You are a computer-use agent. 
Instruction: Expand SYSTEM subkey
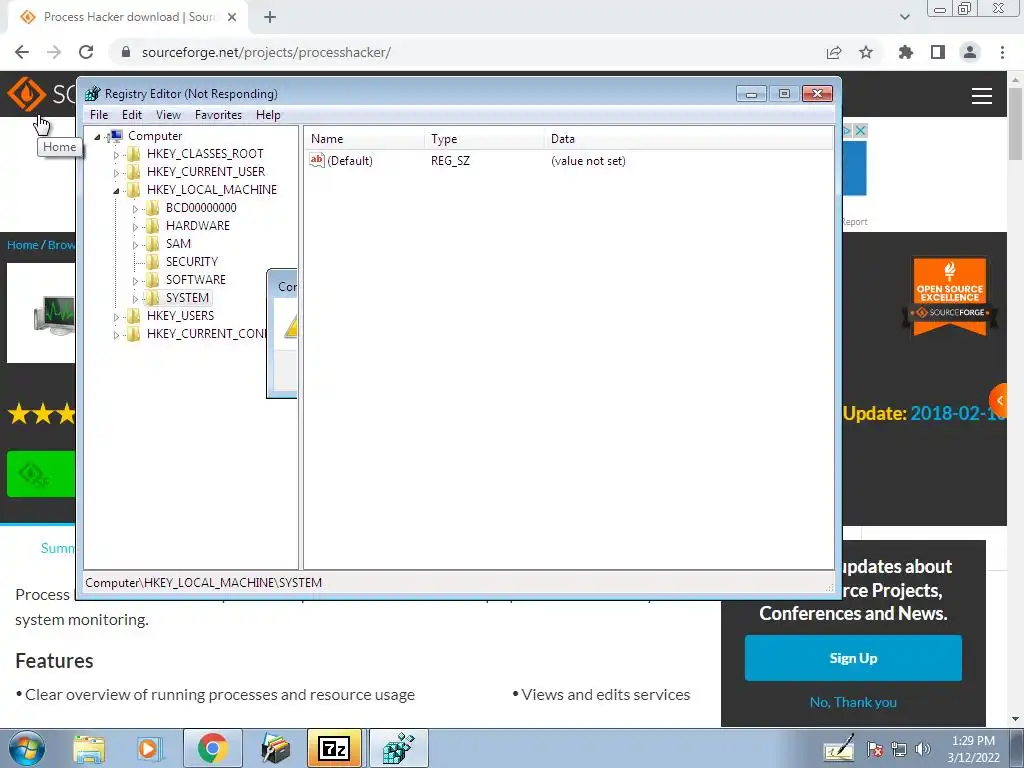click(x=135, y=298)
